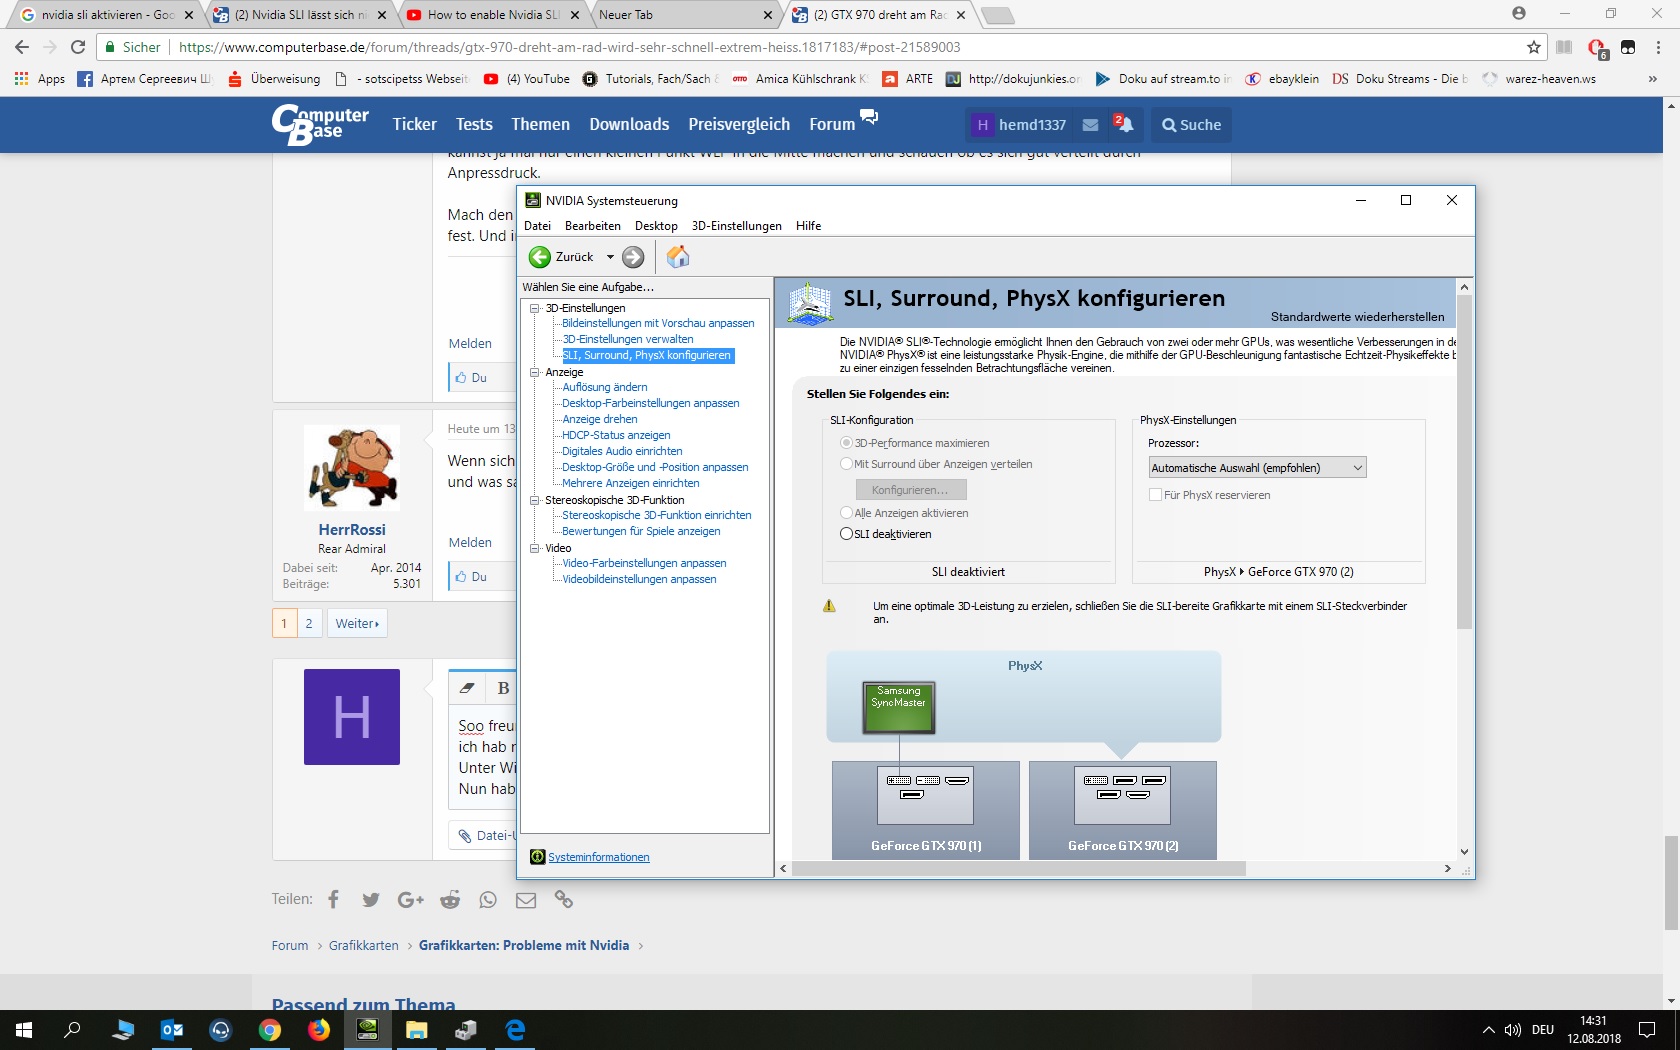Select HDCP-Status anzeigen
The width and height of the screenshot is (1680, 1050).
(616, 435)
